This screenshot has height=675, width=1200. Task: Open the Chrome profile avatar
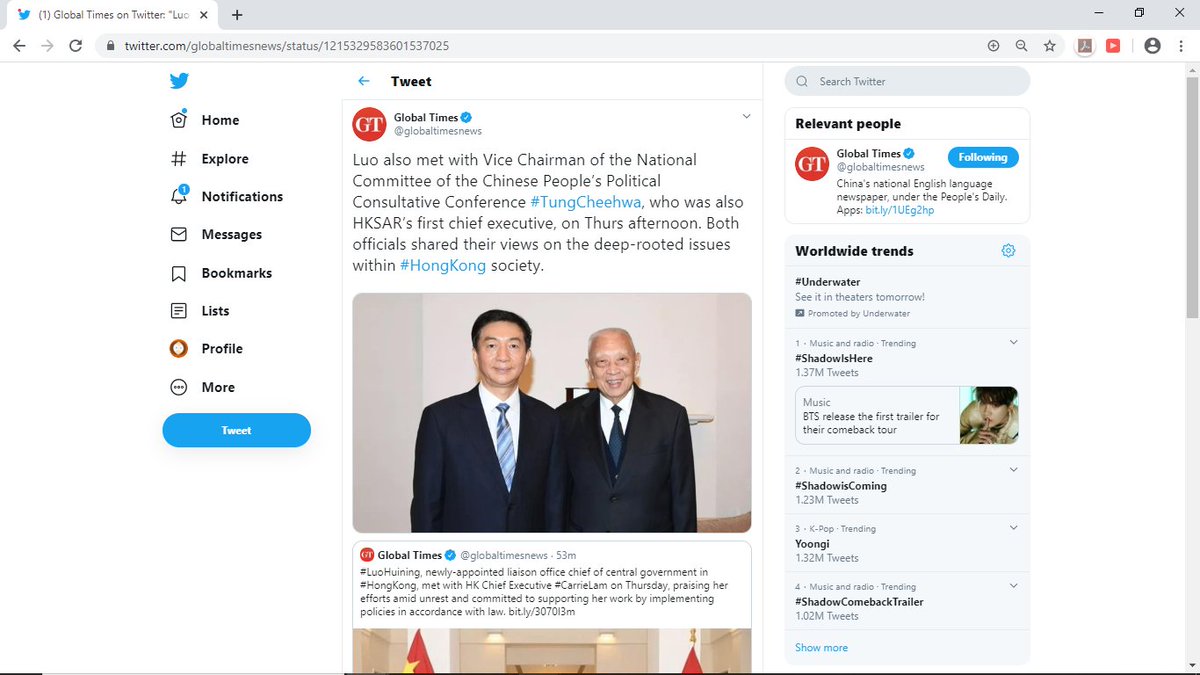tap(1152, 46)
